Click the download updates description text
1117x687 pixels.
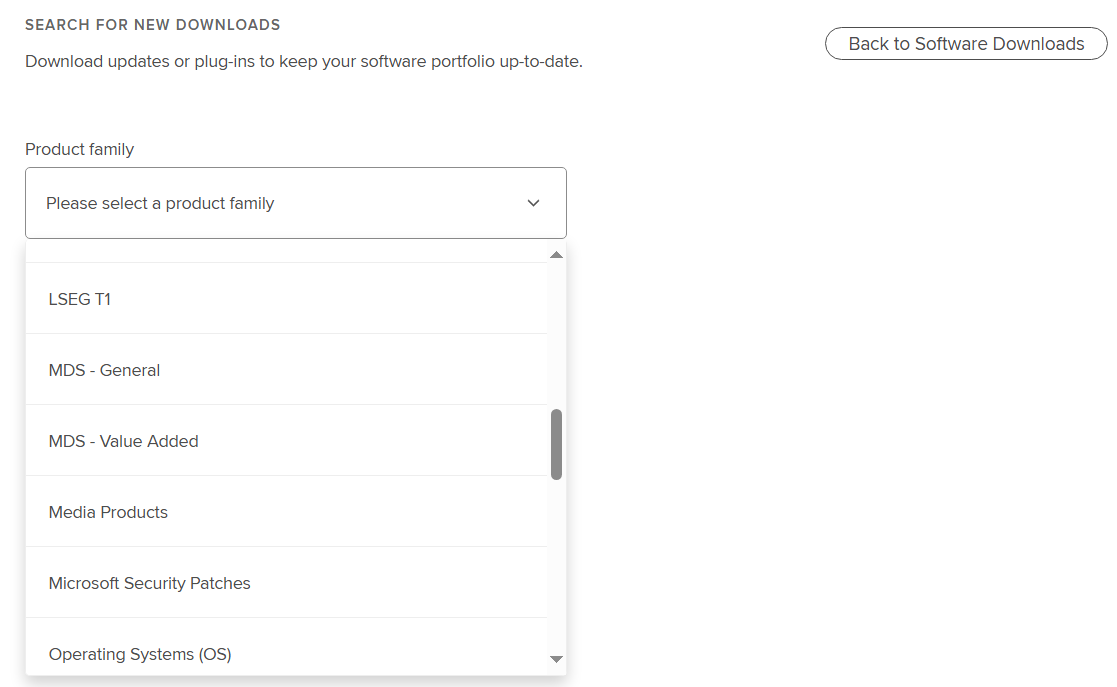tap(303, 61)
